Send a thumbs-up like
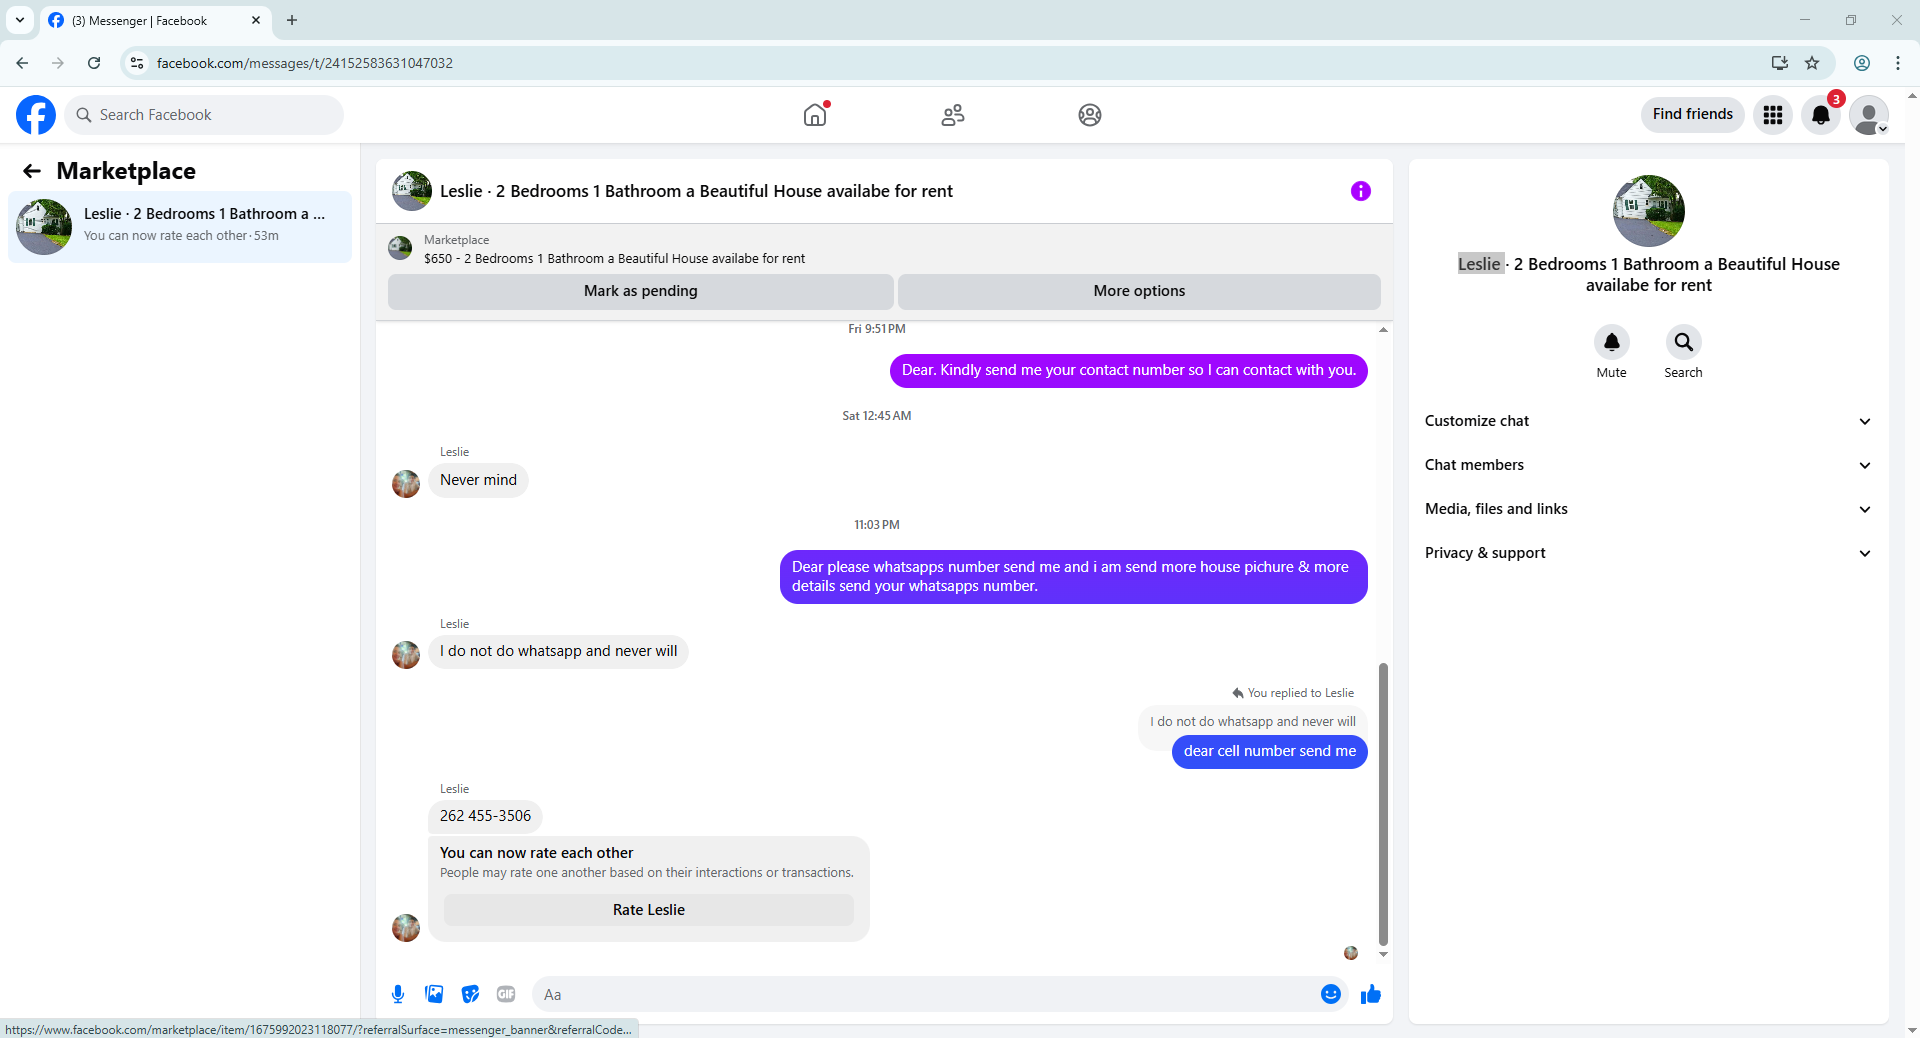1920x1038 pixels. [1371, 994]
